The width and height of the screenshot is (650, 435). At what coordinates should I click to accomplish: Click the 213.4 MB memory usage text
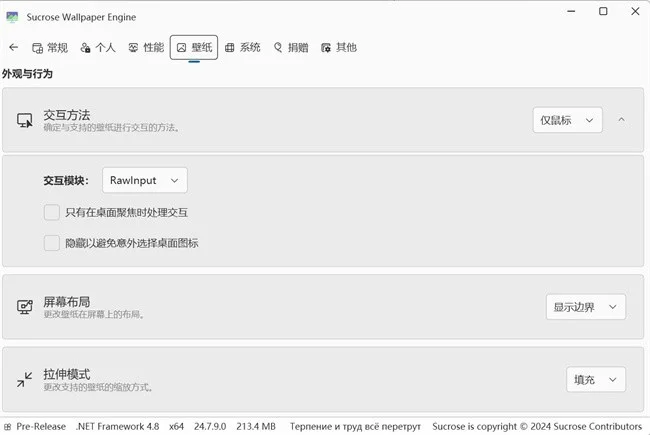pyautogui.click(x=256, y=427)
